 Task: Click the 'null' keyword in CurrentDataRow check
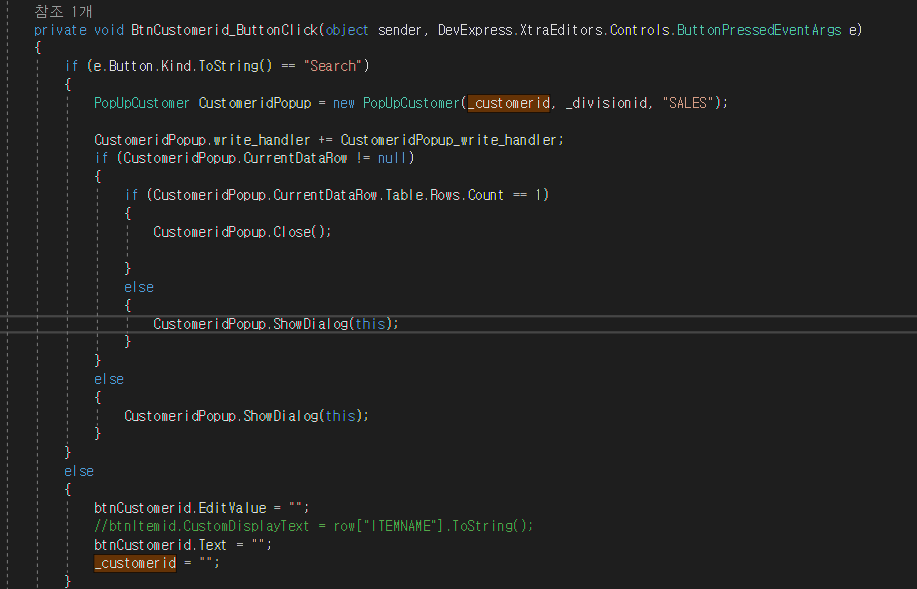[392, 158]
